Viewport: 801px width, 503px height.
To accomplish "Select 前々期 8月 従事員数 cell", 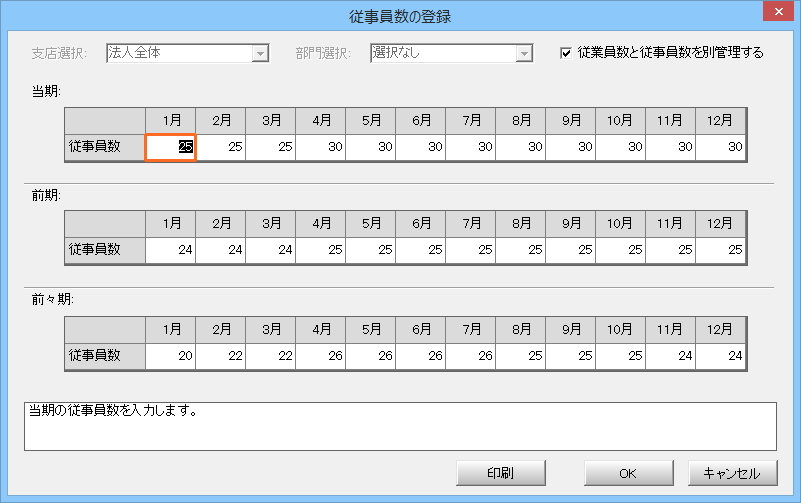I will (x=521, y=356).
